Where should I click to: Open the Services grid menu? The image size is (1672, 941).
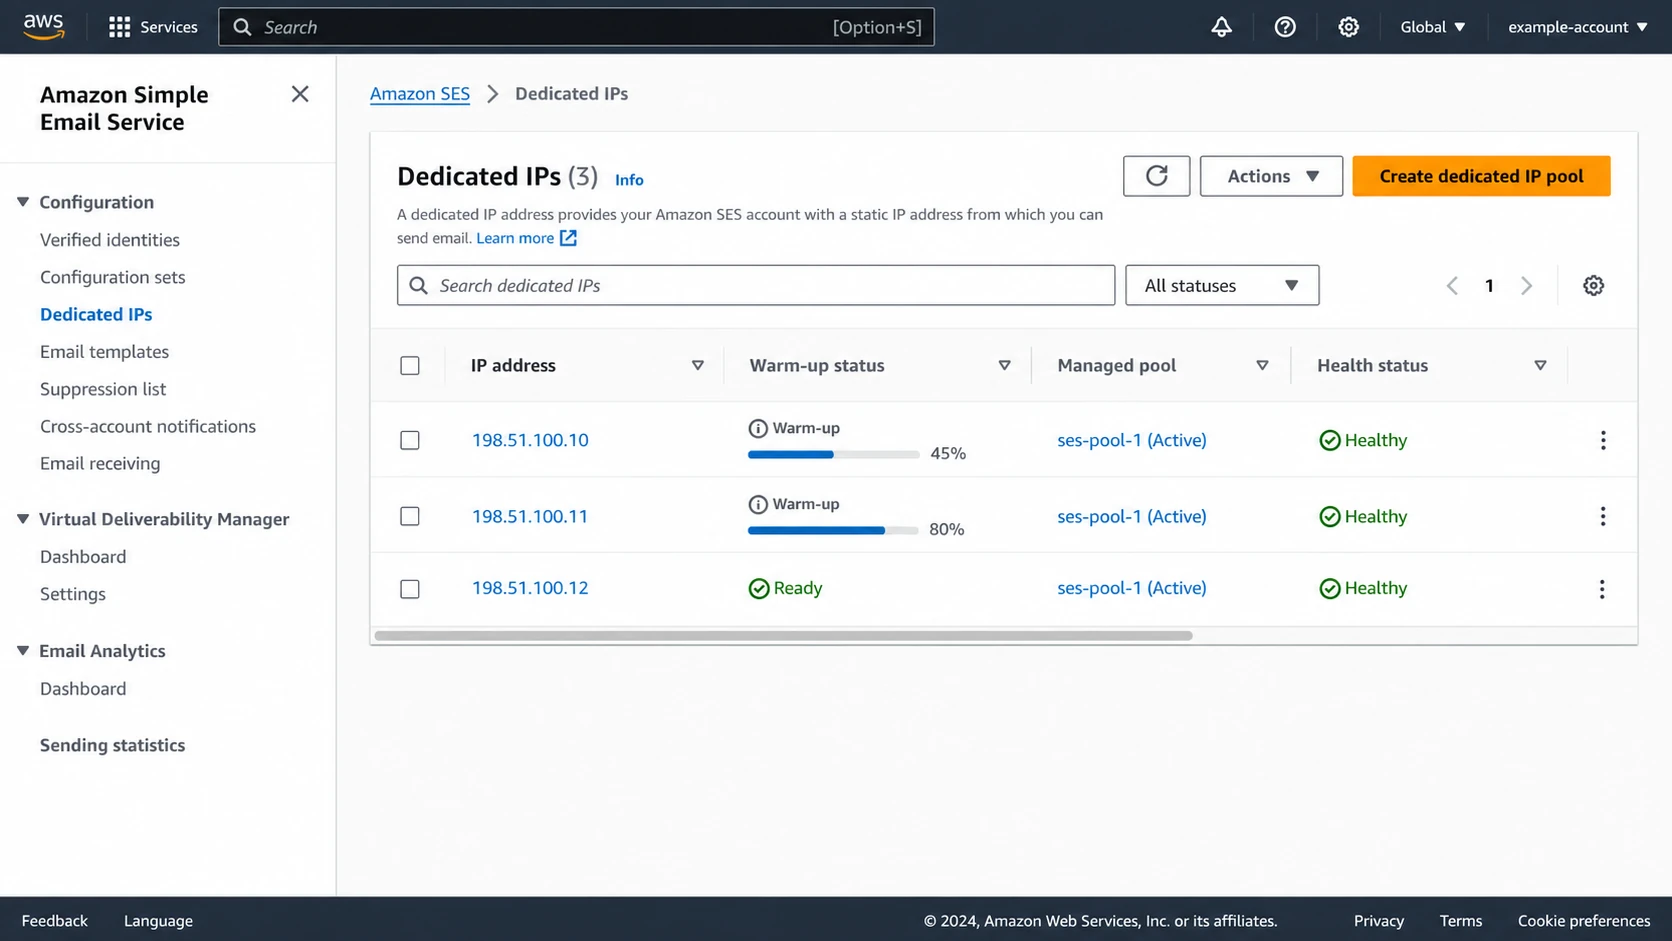coord(153,27)
